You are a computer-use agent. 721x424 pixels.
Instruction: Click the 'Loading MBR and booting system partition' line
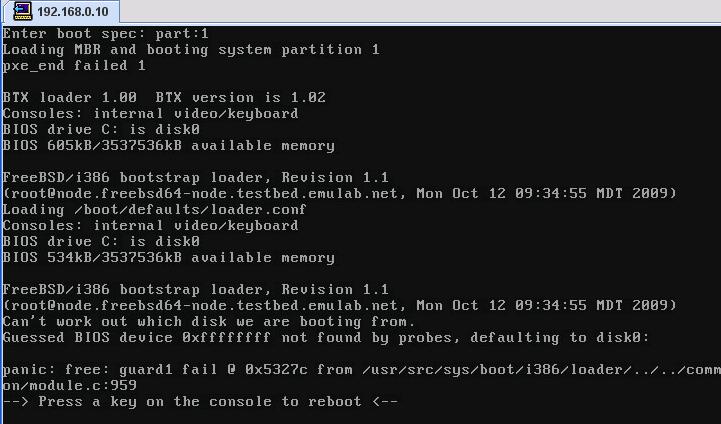[191, 49]
